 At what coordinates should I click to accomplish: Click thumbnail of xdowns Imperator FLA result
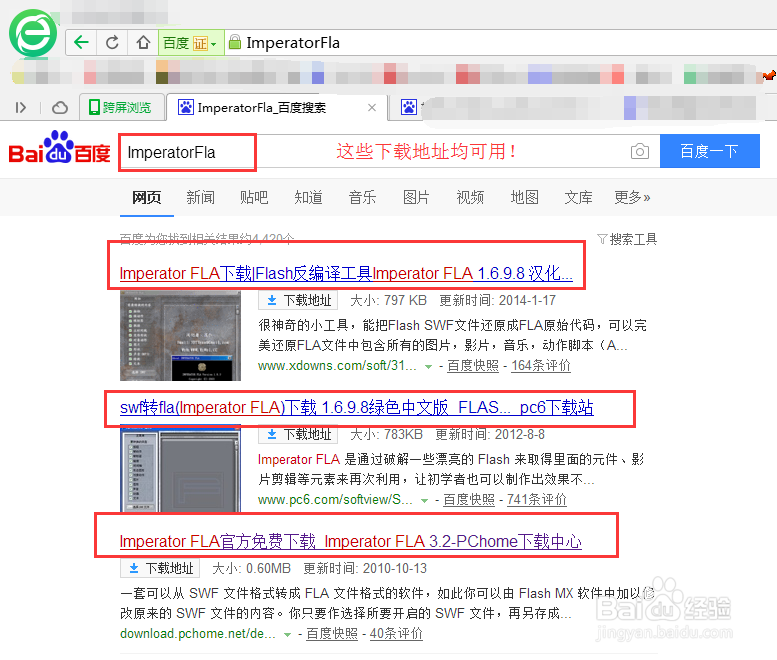180,336
